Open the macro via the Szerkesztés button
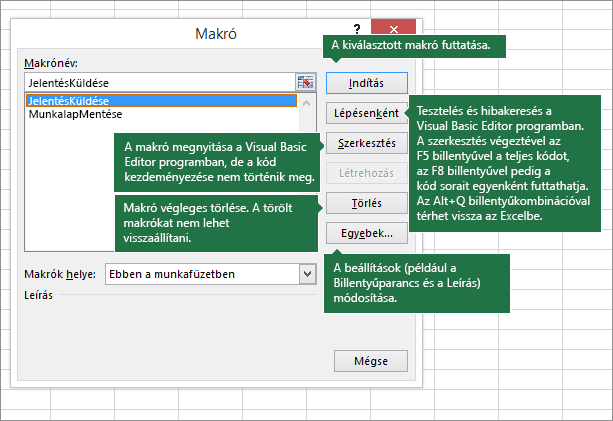 tap(366, 144)
